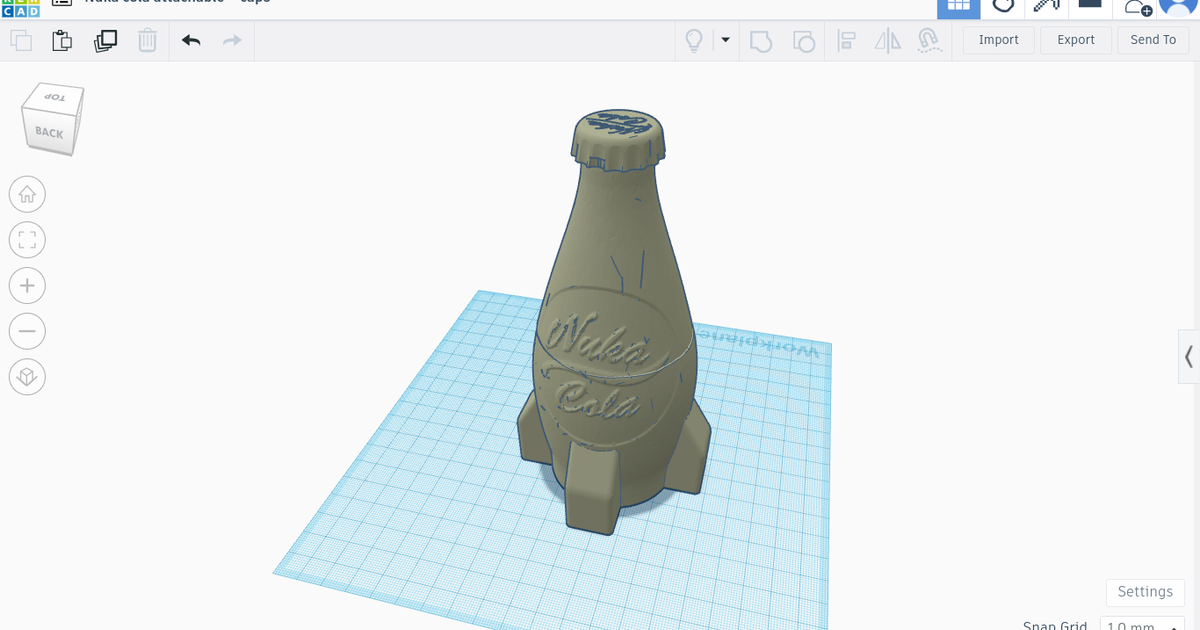1200x630 pixels.
Task: Switch to Bricks view
Action: pyautogui.click(x=1090, y=7)
